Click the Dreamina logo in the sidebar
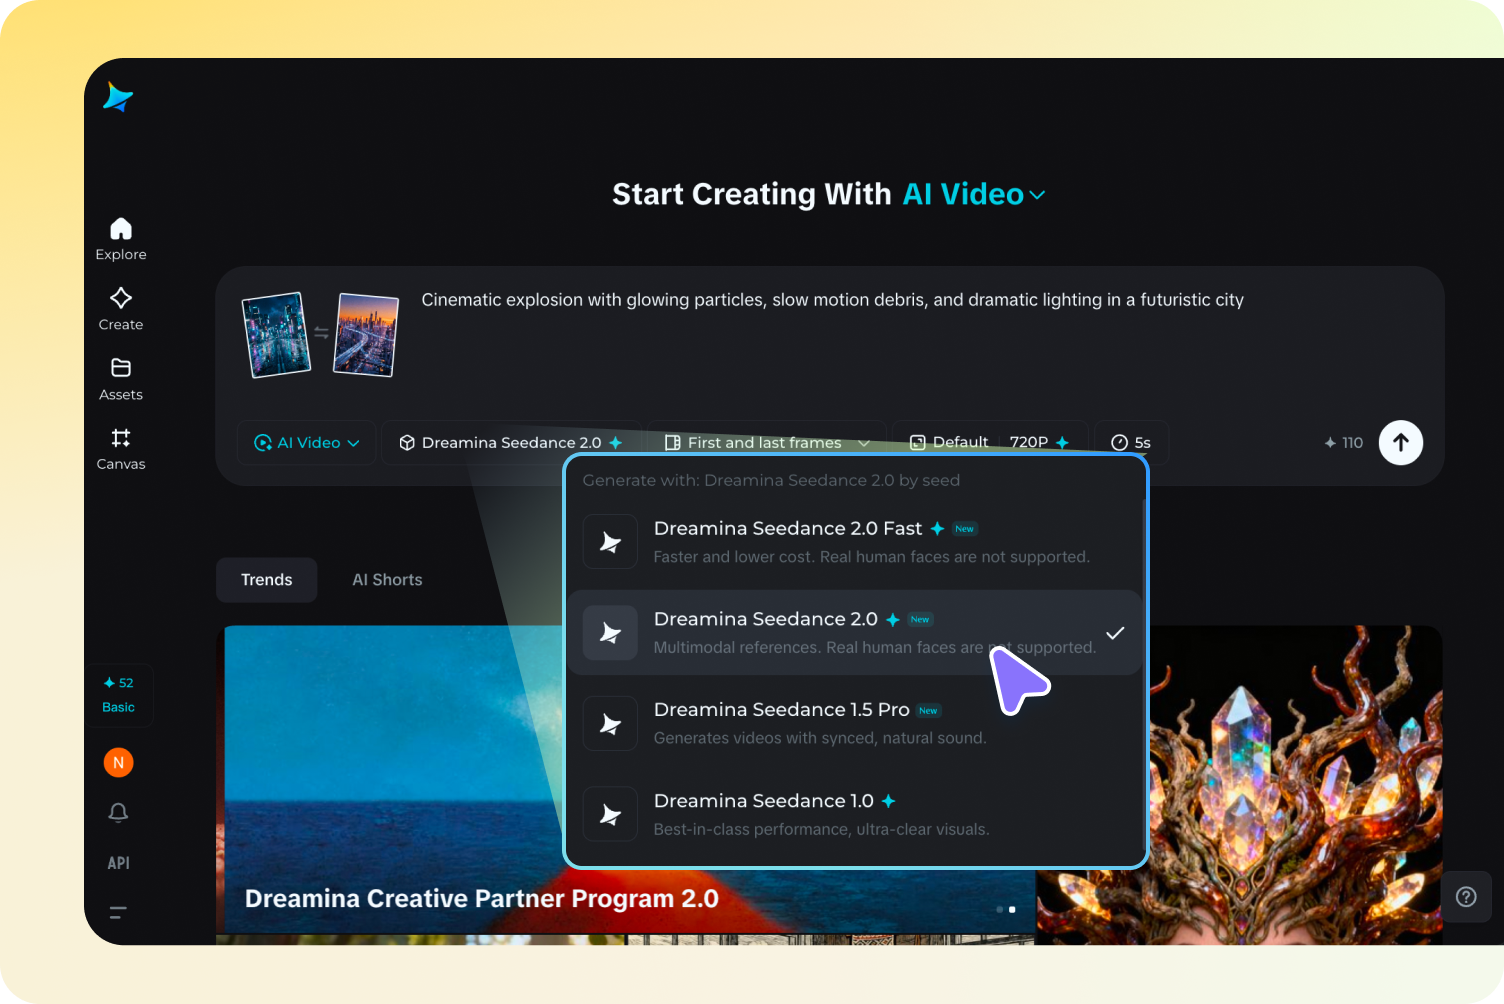This screenshot has height=1004, width=1504. (x=118, y=97)
